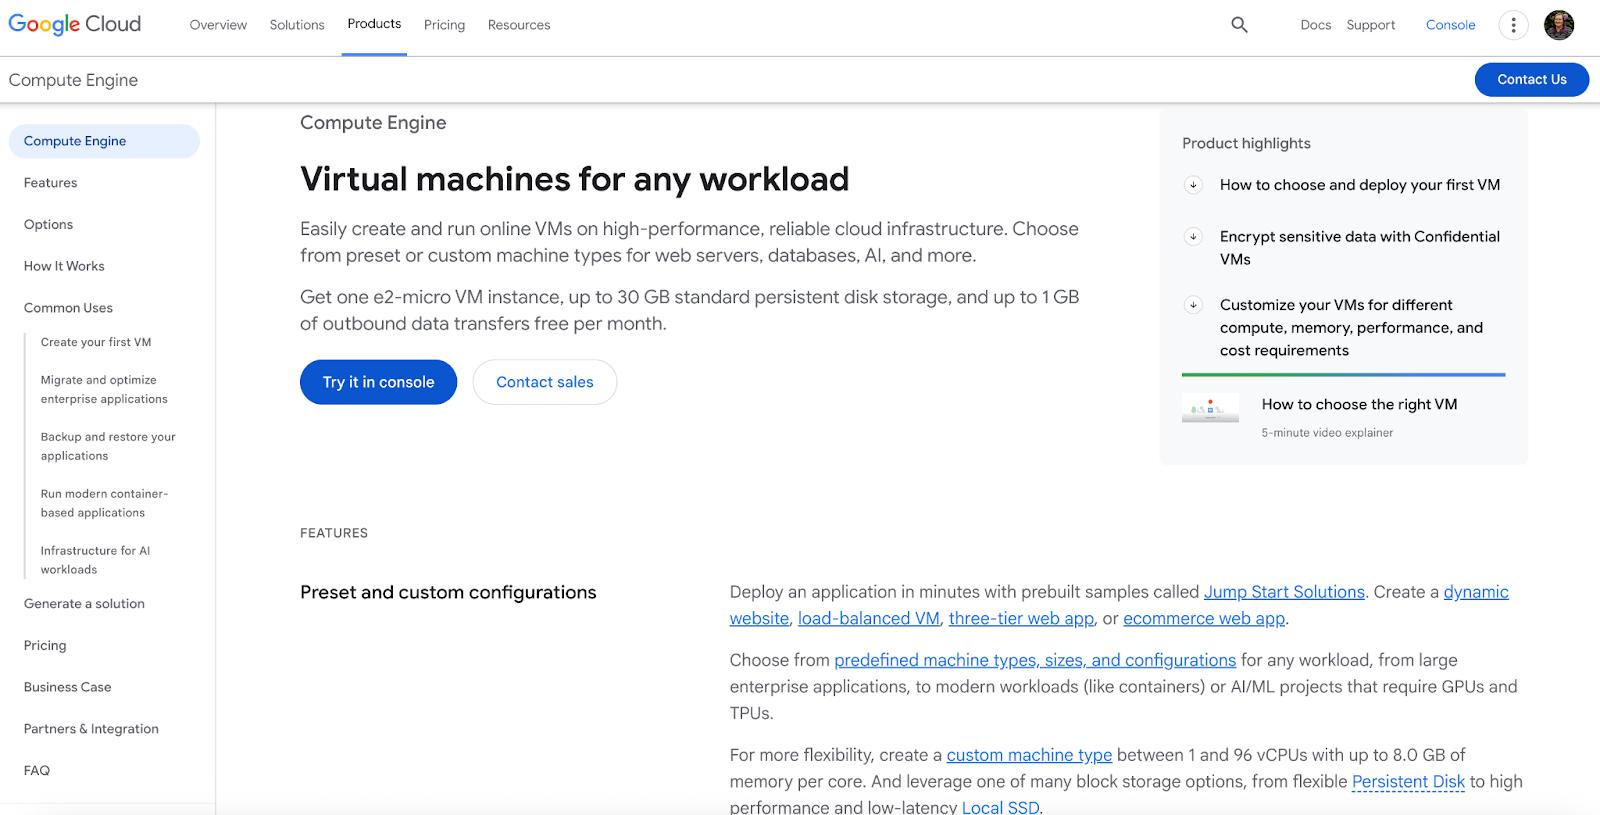Open the Overview nav item
The image size is (1600, 815).
(218, 25)
